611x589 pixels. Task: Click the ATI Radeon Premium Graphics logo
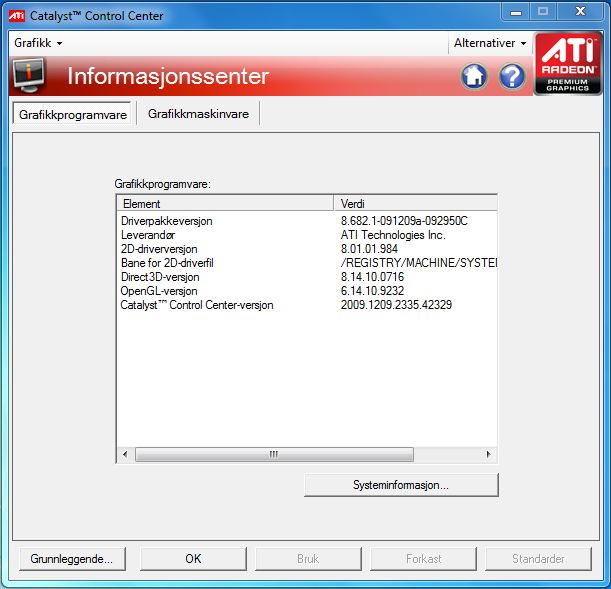tap(567, 63)
